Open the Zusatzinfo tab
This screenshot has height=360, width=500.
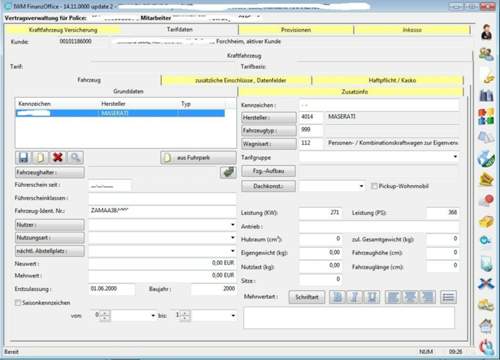point(350,92)
